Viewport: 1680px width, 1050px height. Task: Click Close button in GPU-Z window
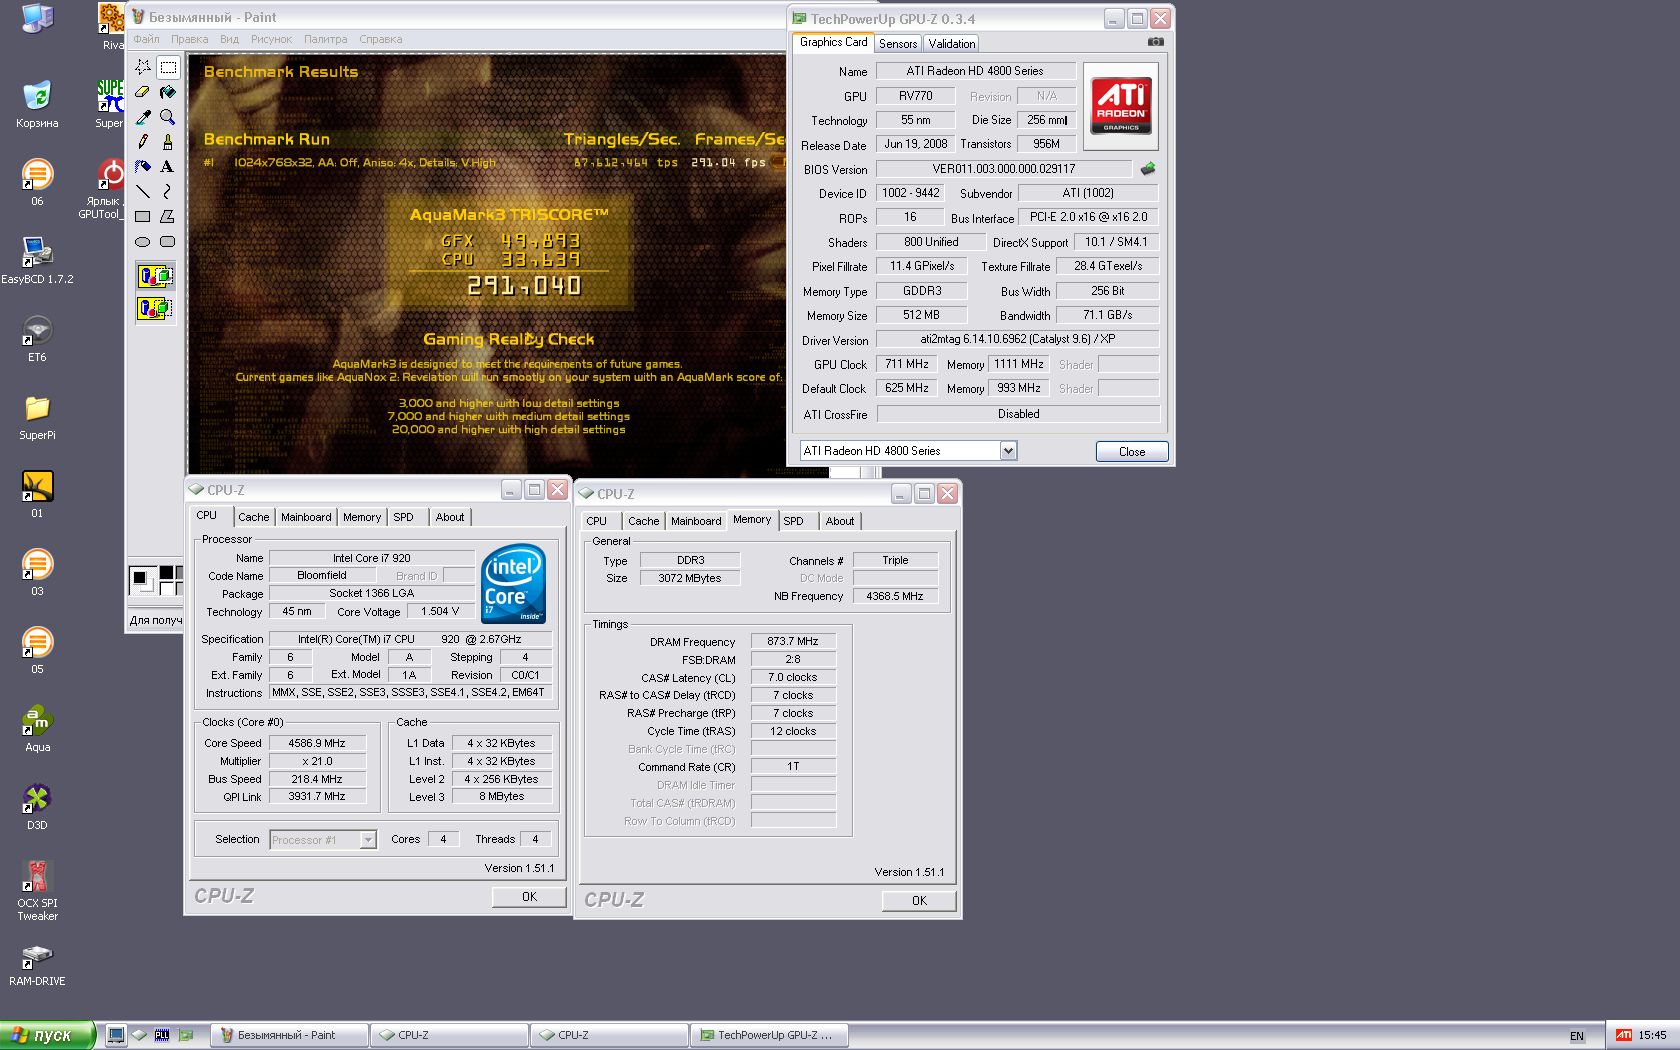tap(1132, 452)
